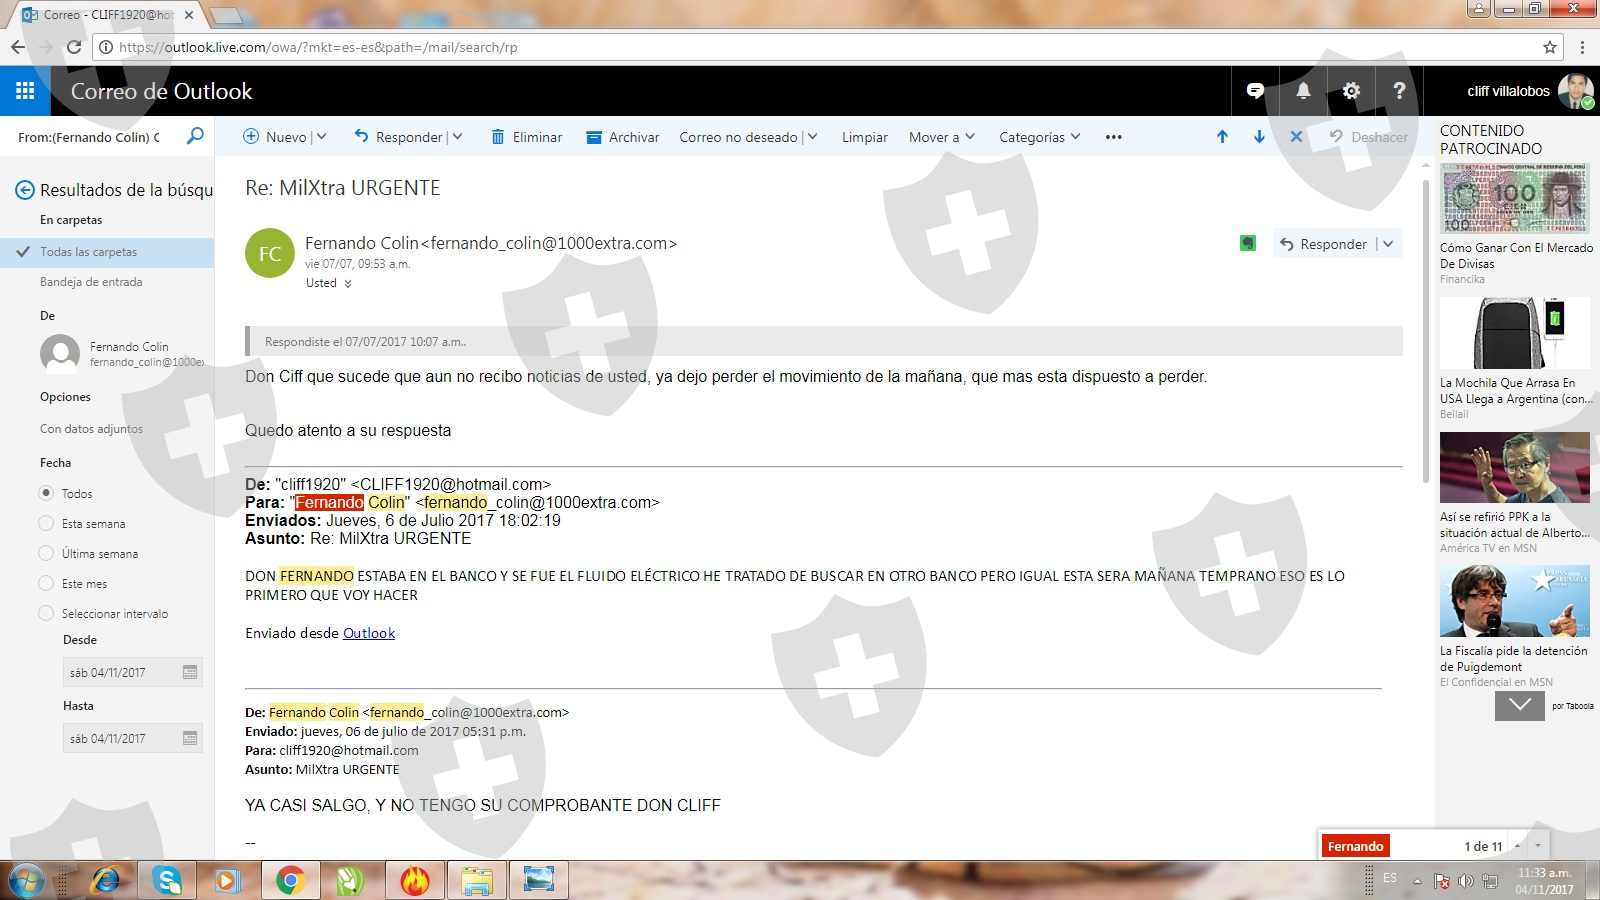The height and width of the screenshot is (900, 1600).
Task: Expand the Correo no deseado dropdown
Action: (812, 137)
